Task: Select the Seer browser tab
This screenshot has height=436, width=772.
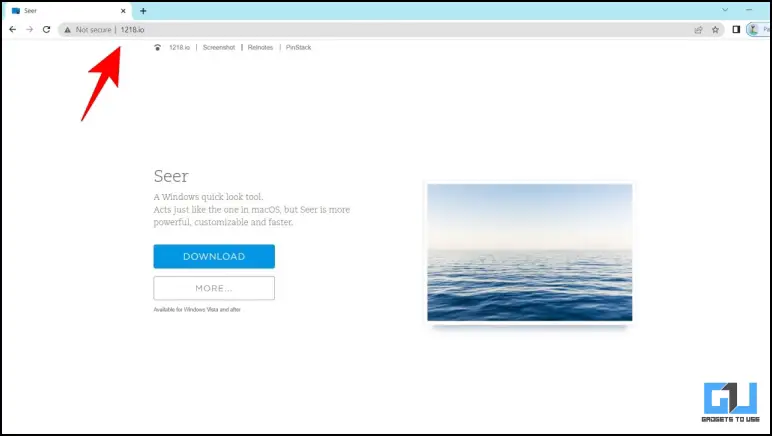Action: point(68,11)
